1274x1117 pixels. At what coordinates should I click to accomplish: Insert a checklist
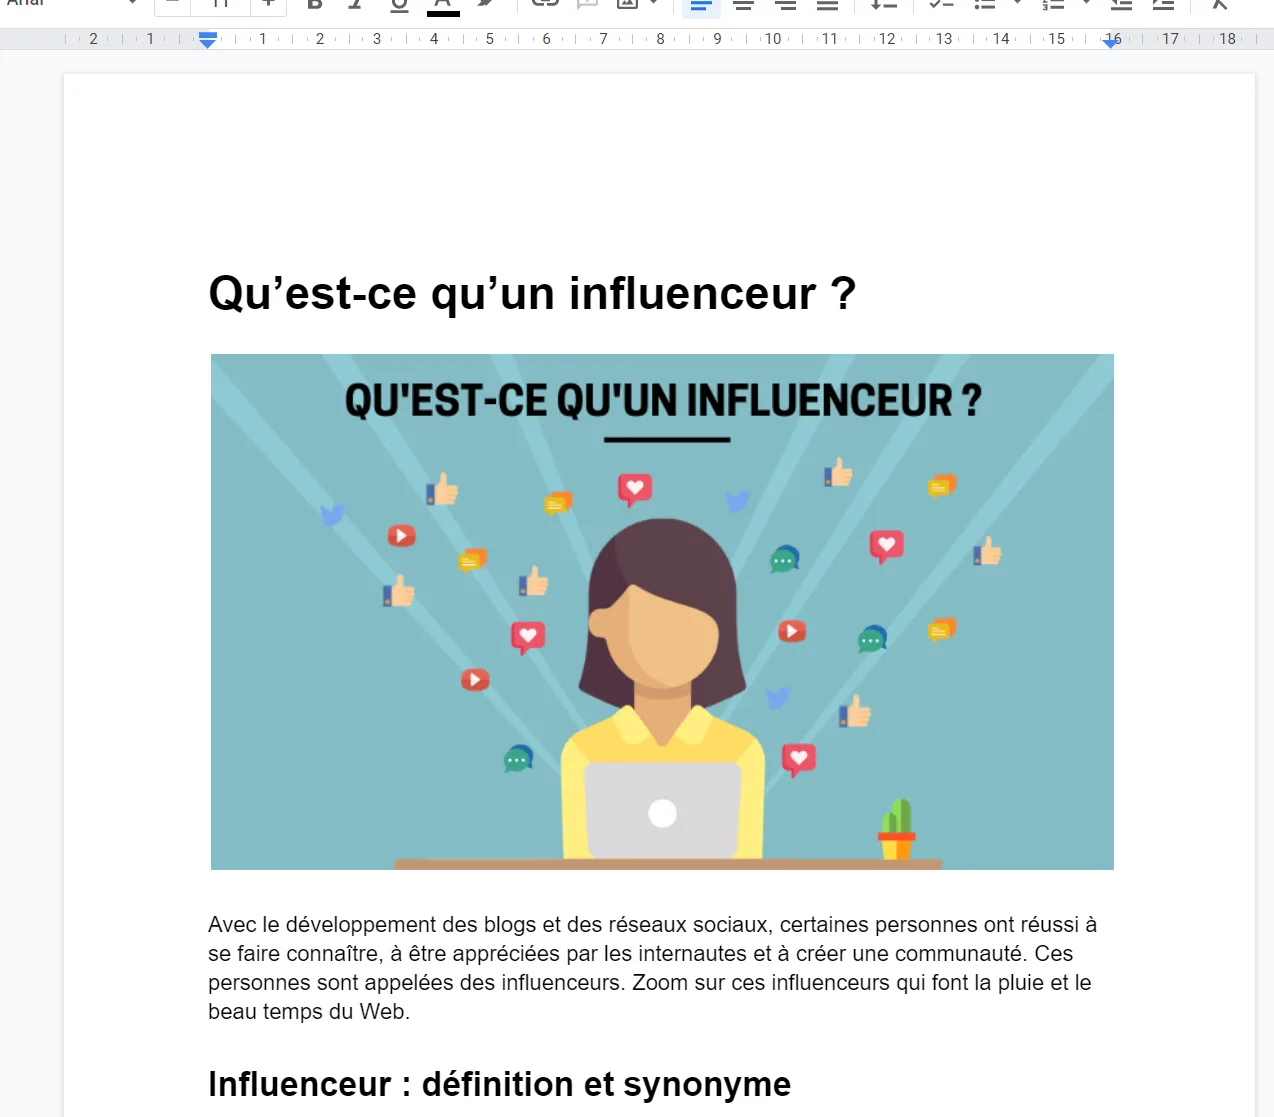pyautogui.click(x=941, y=5)
